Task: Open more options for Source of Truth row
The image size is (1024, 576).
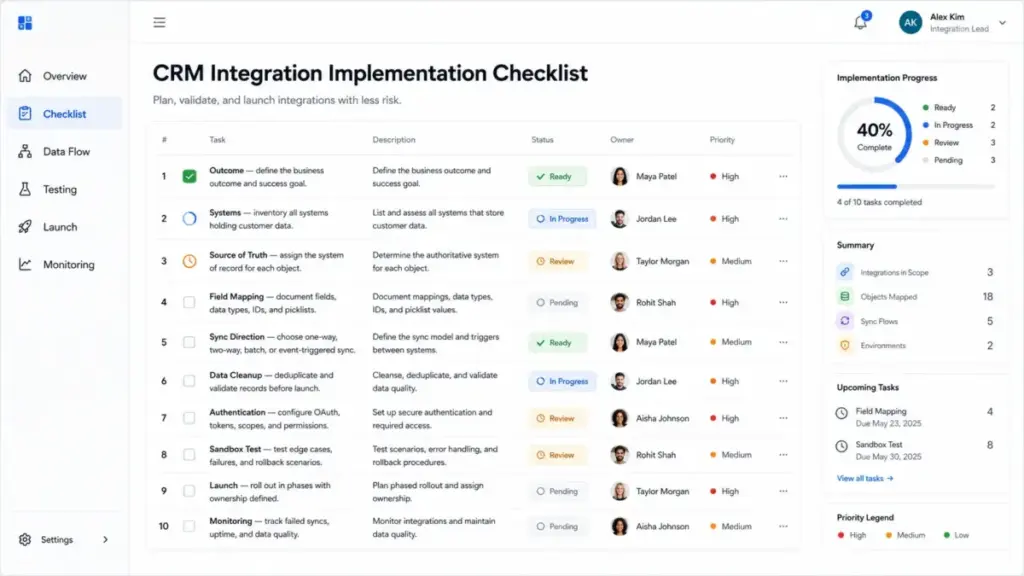Action: 783,261
